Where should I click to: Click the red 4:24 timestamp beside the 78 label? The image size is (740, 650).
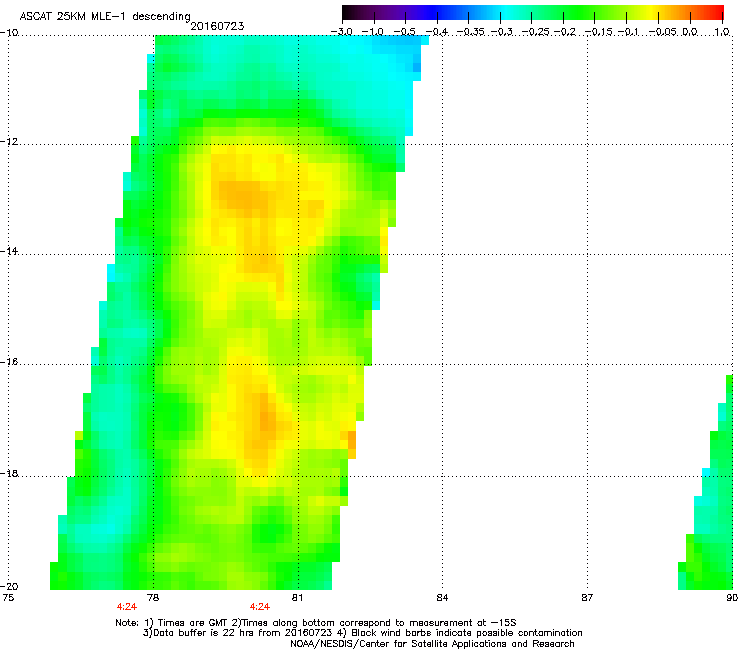(x=127, y=607)
